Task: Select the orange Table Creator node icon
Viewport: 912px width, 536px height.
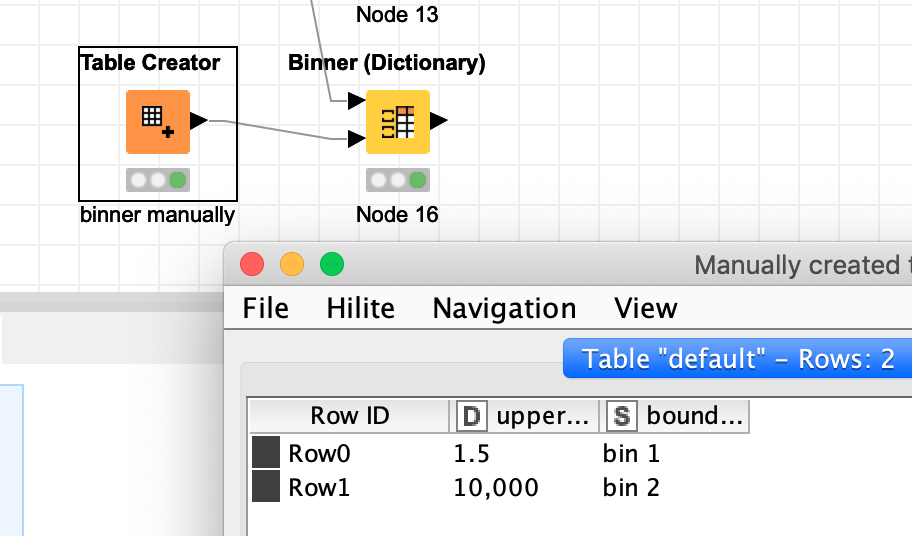Action: [158, 122]
